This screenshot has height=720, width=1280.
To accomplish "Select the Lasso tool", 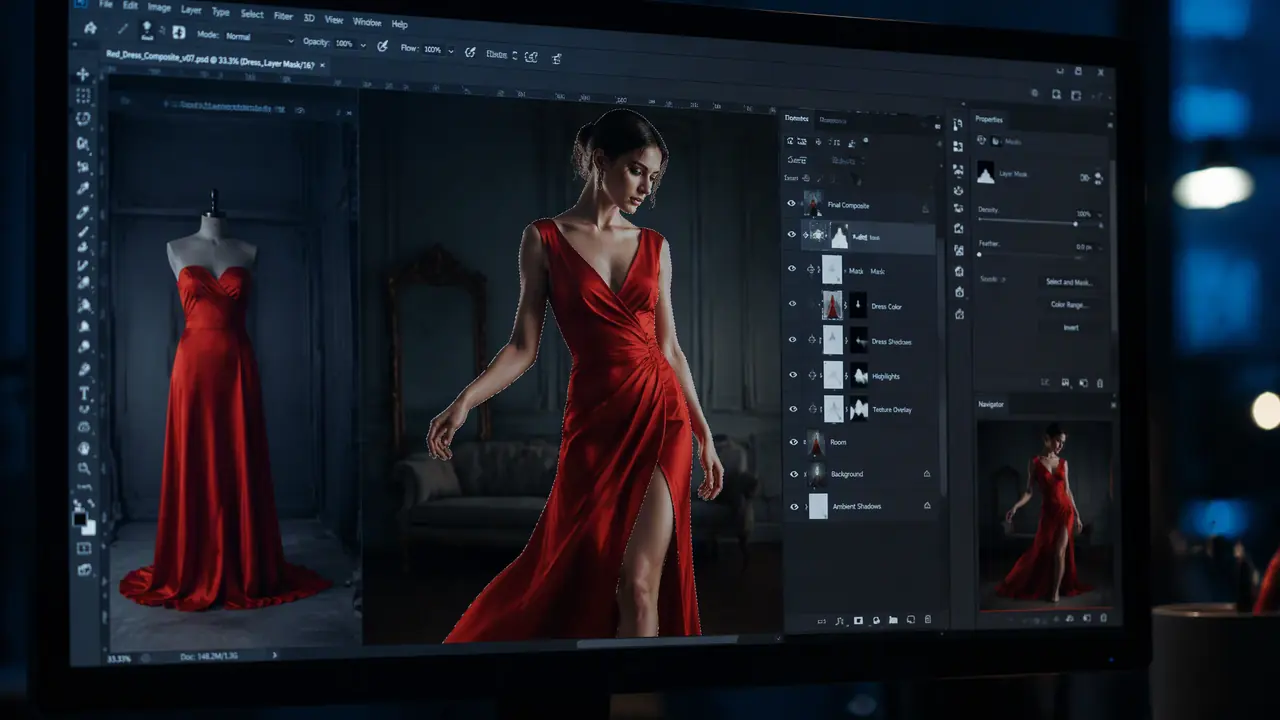I will pos(83,119).
